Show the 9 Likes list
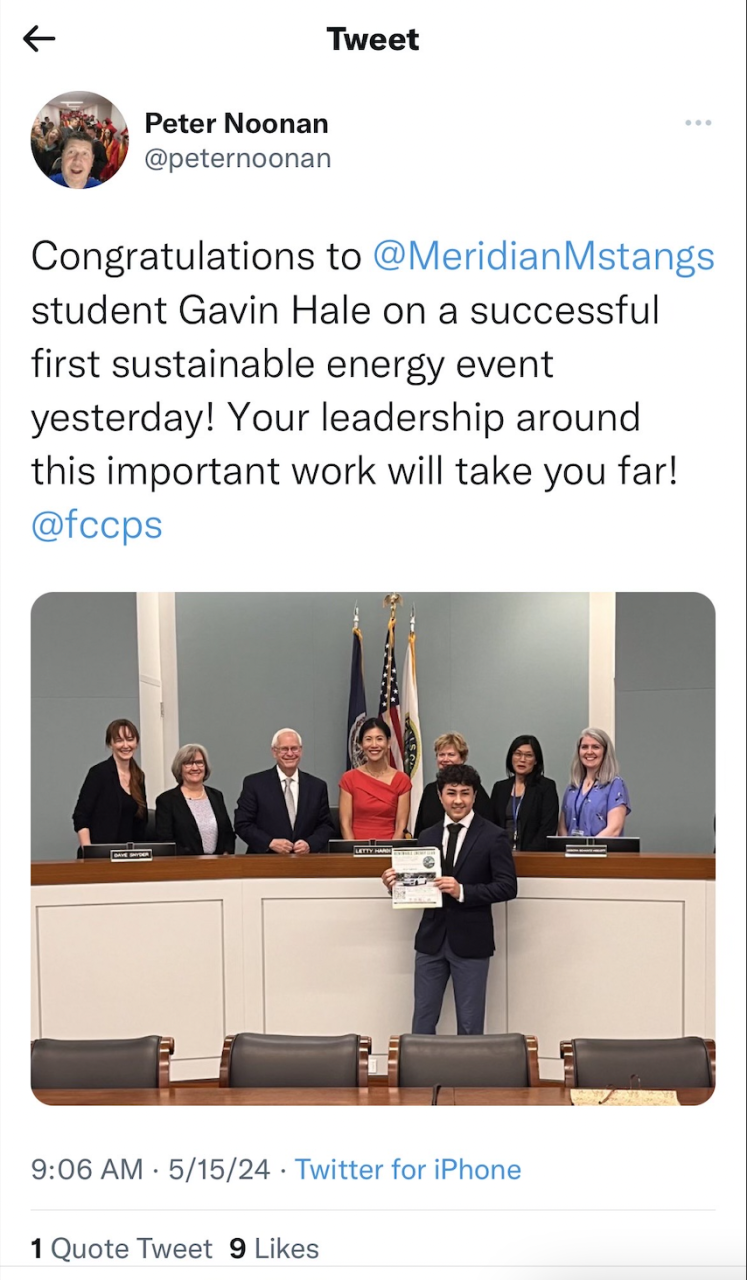Viewport: 747px width, 1280px height. (x=274, y=1248)
